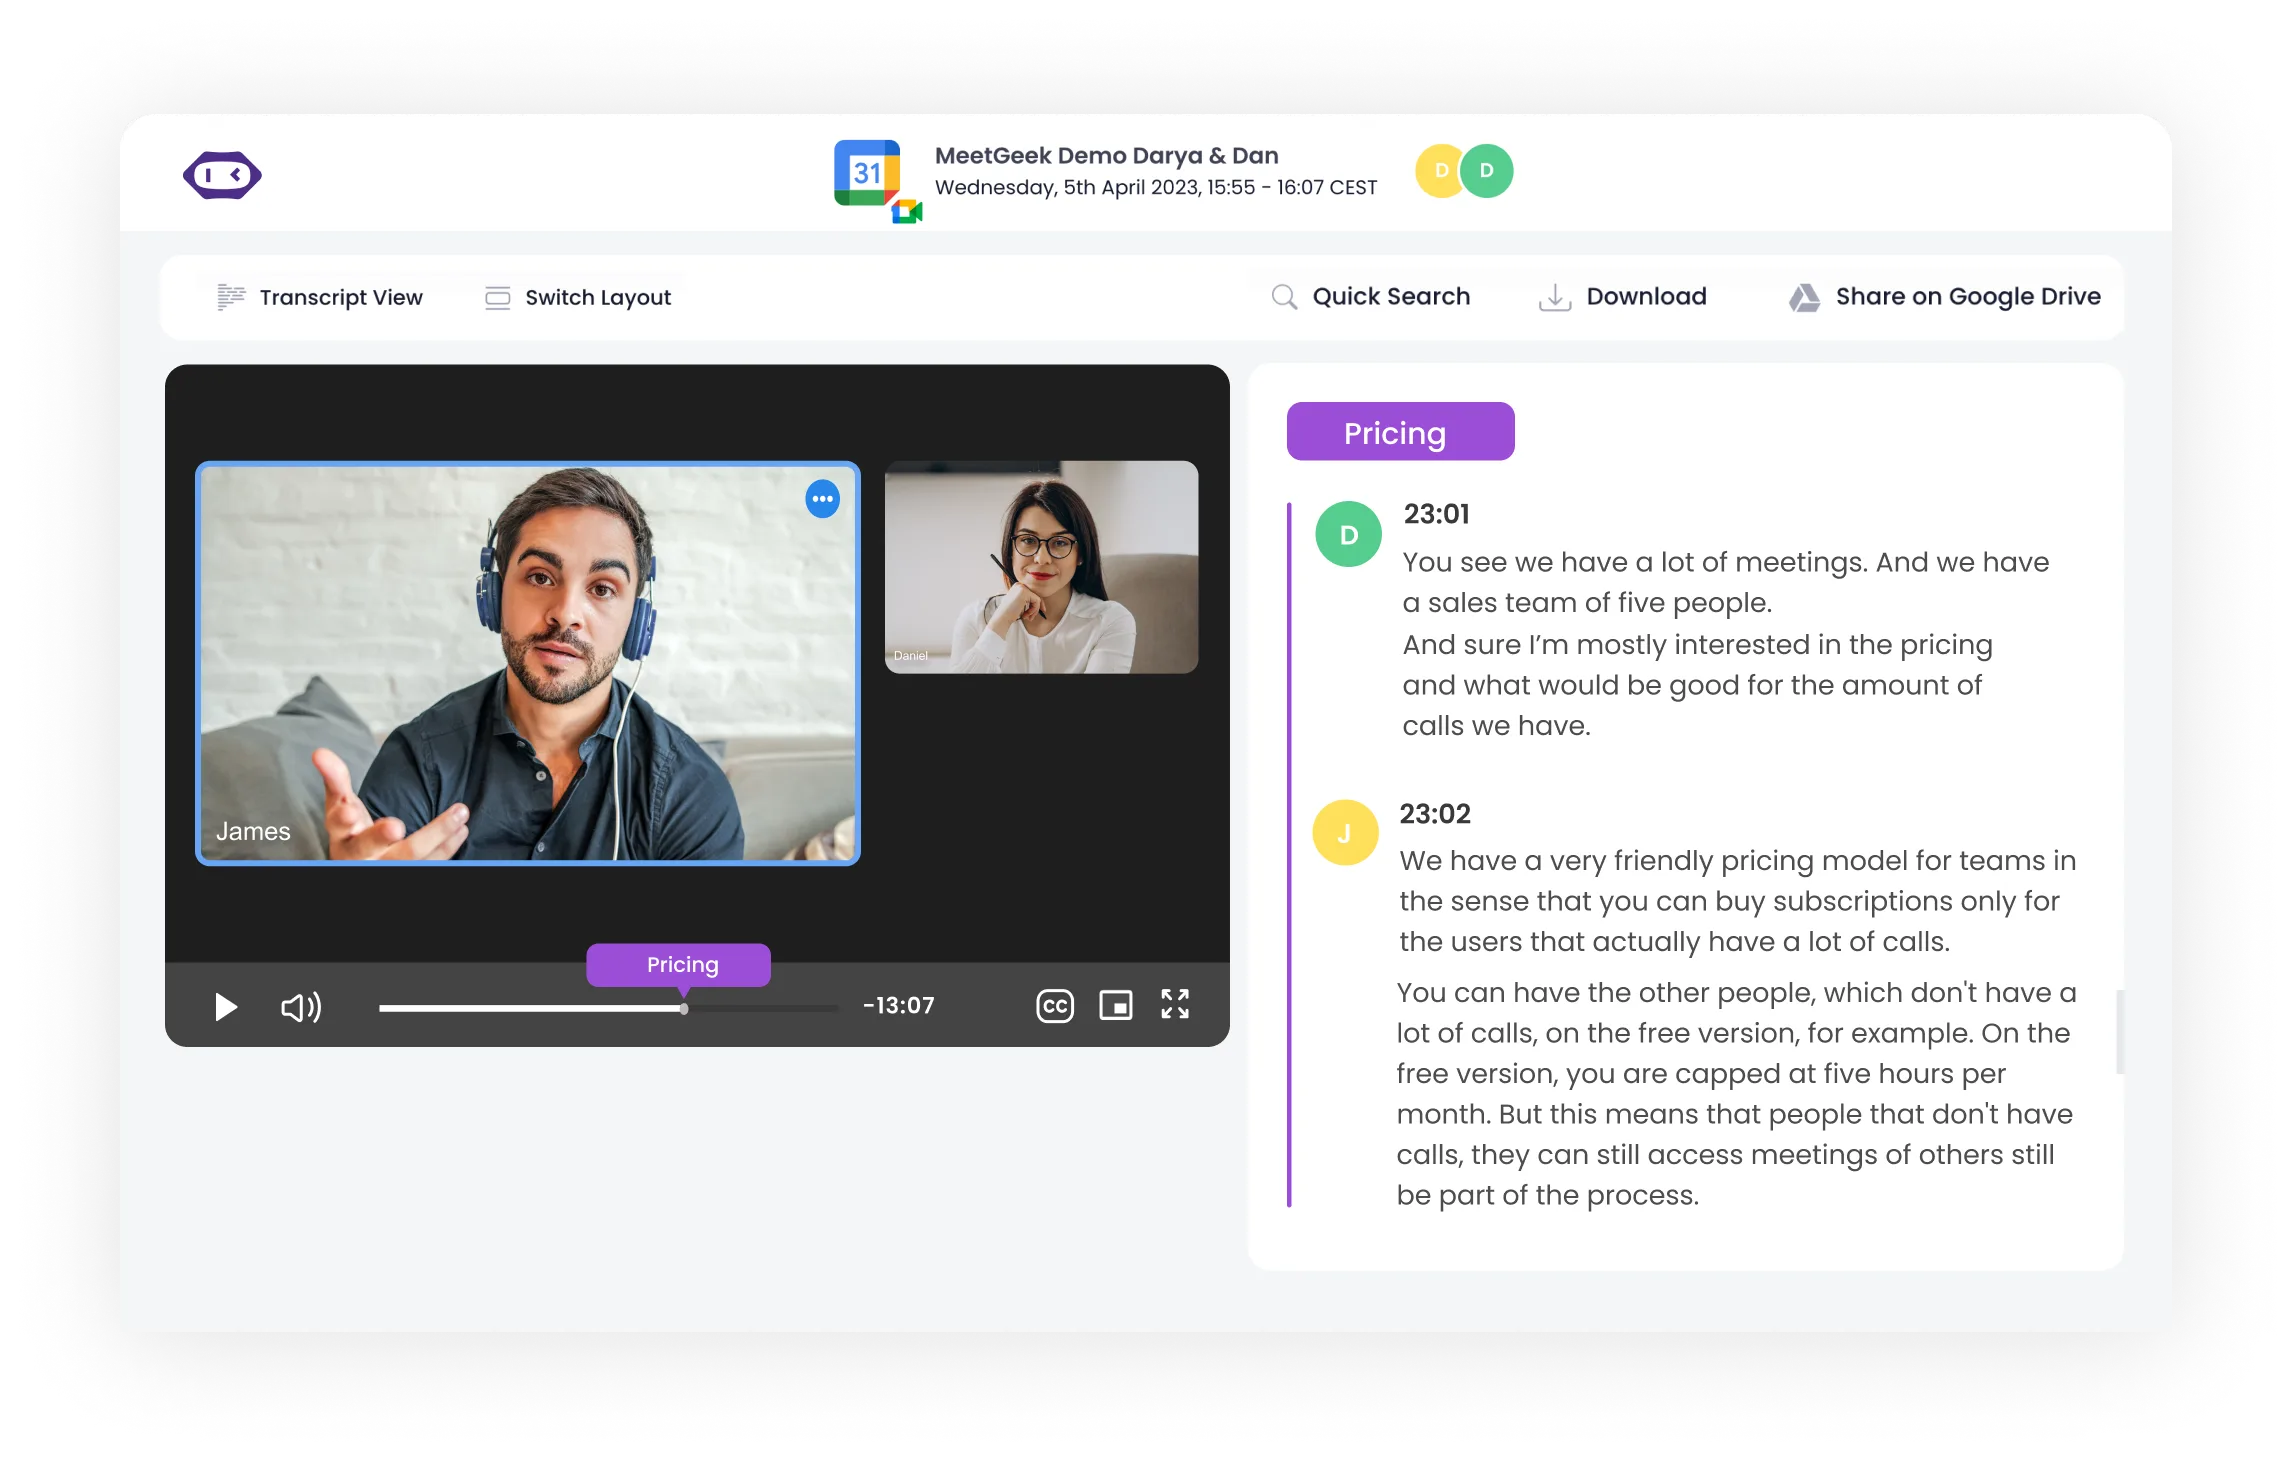Click the video progress bar track

(x=760, y=1008)
